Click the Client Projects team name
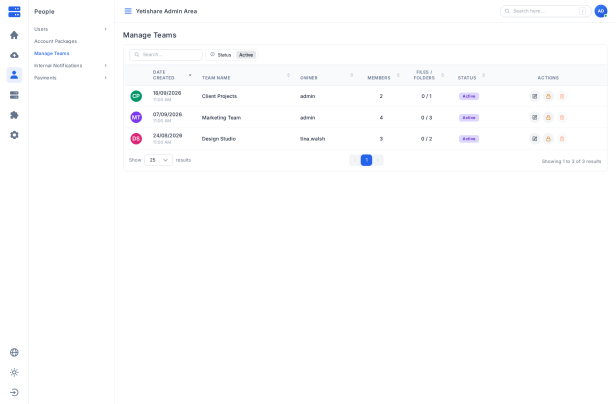This screenshot has height=404, width=616. [x=219, y=96]
